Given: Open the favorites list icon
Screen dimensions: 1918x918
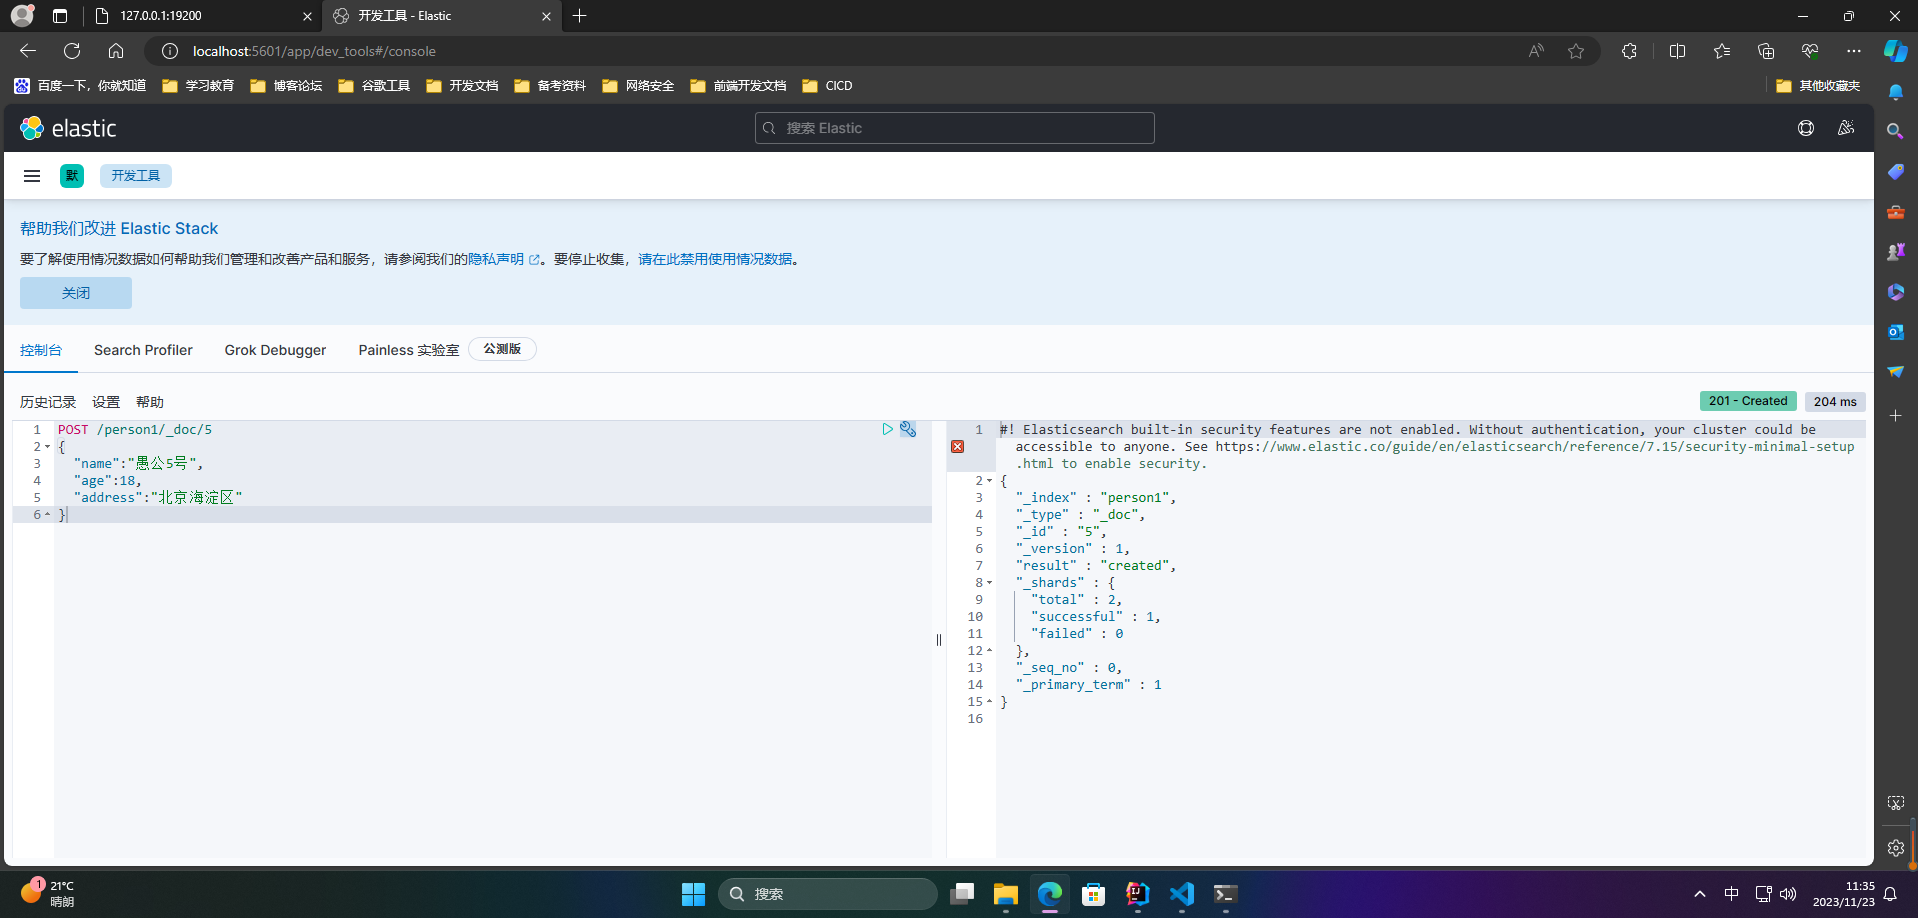Looking at the screenshot, I should (1722, 51).
